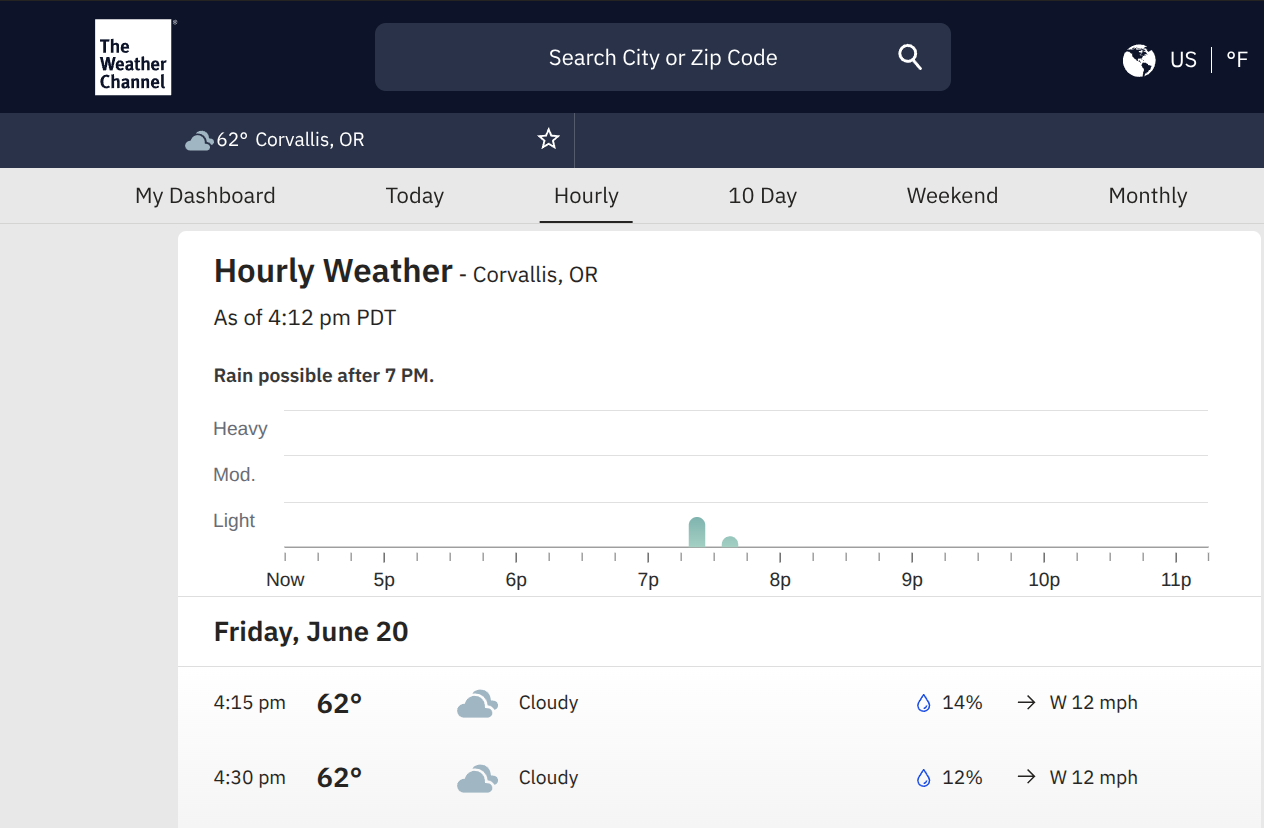Switch to the Today tab
This screenshot has width=1264, height=828.
[x=414, y=196]
